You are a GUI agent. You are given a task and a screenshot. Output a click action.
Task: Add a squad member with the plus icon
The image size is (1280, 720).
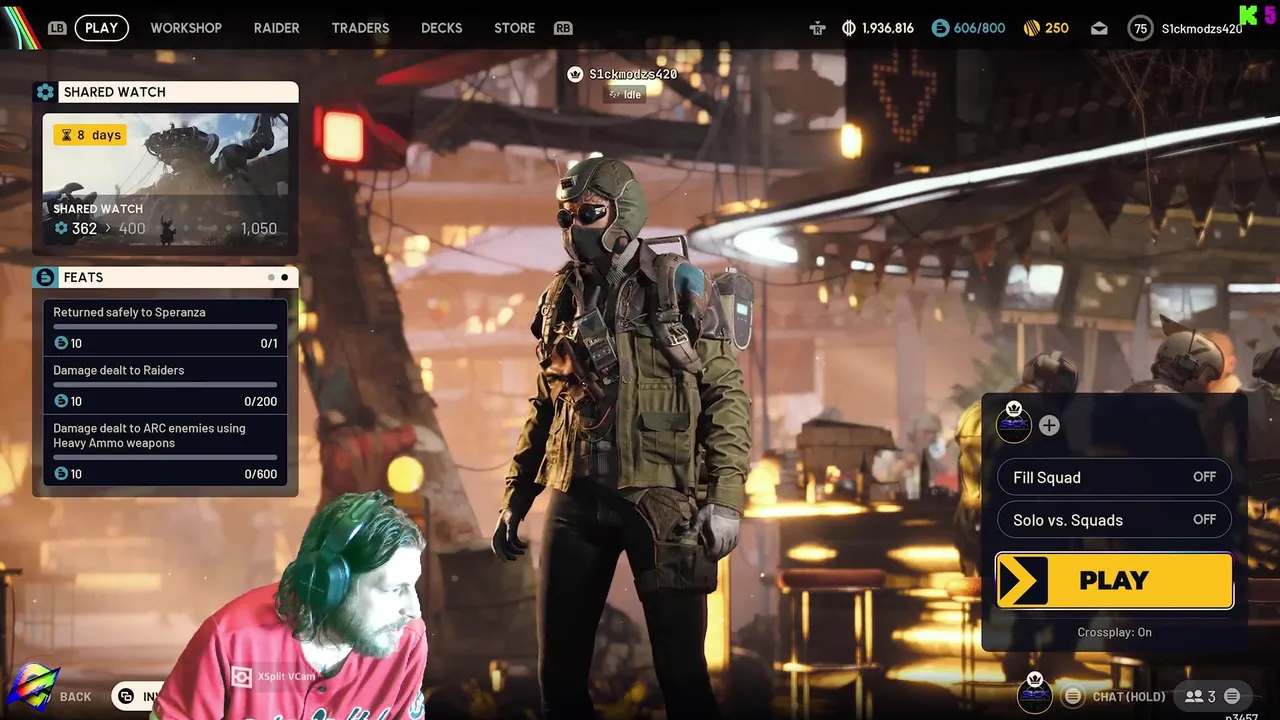tap(1048, 425)
